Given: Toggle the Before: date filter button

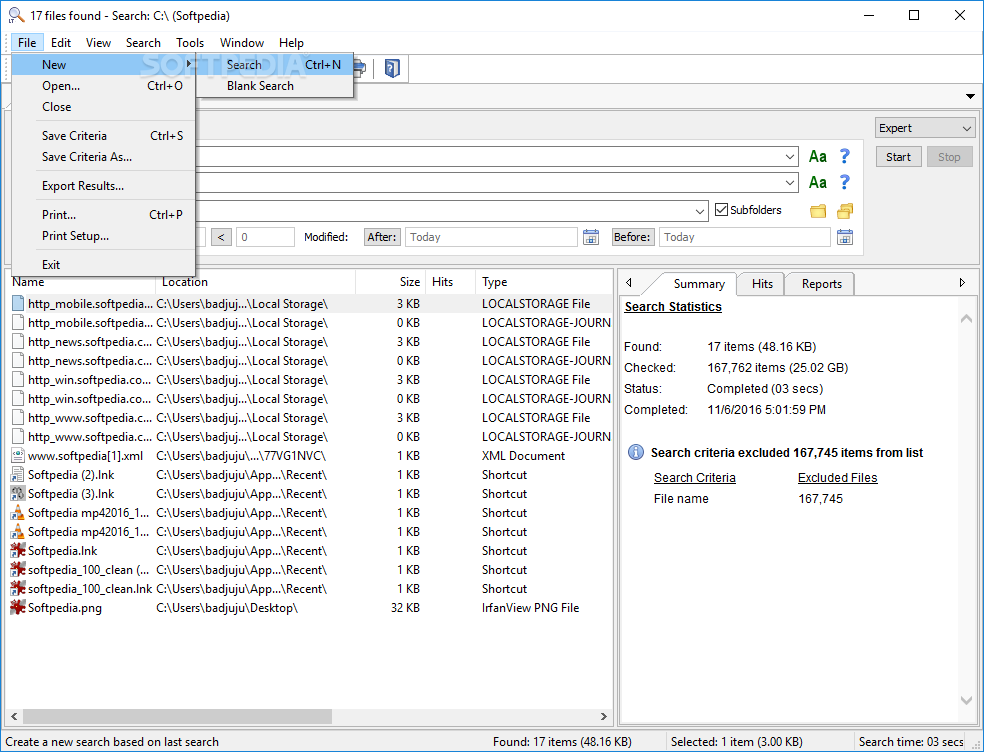Looking at the screenshot, I should click(633, 237).
